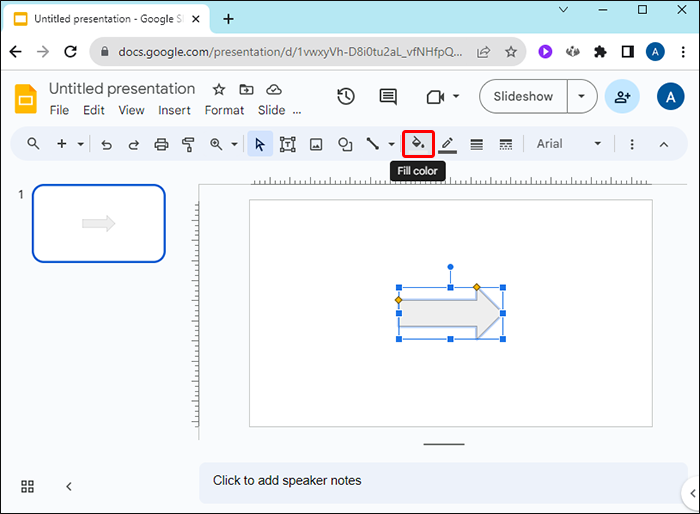Open the View menu
The height and width of the screenshot is (514, 700).
131,110
